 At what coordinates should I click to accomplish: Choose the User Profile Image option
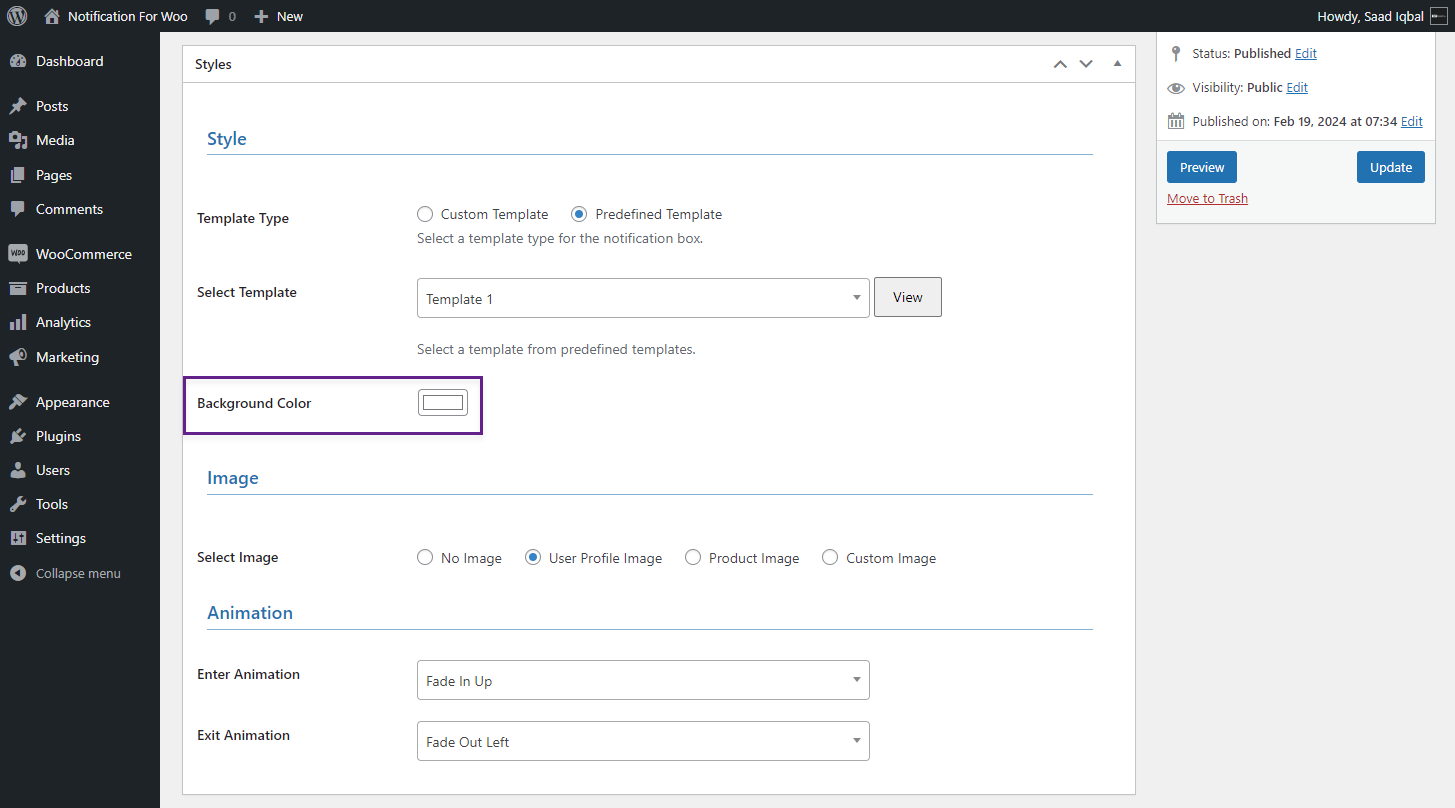533,558
